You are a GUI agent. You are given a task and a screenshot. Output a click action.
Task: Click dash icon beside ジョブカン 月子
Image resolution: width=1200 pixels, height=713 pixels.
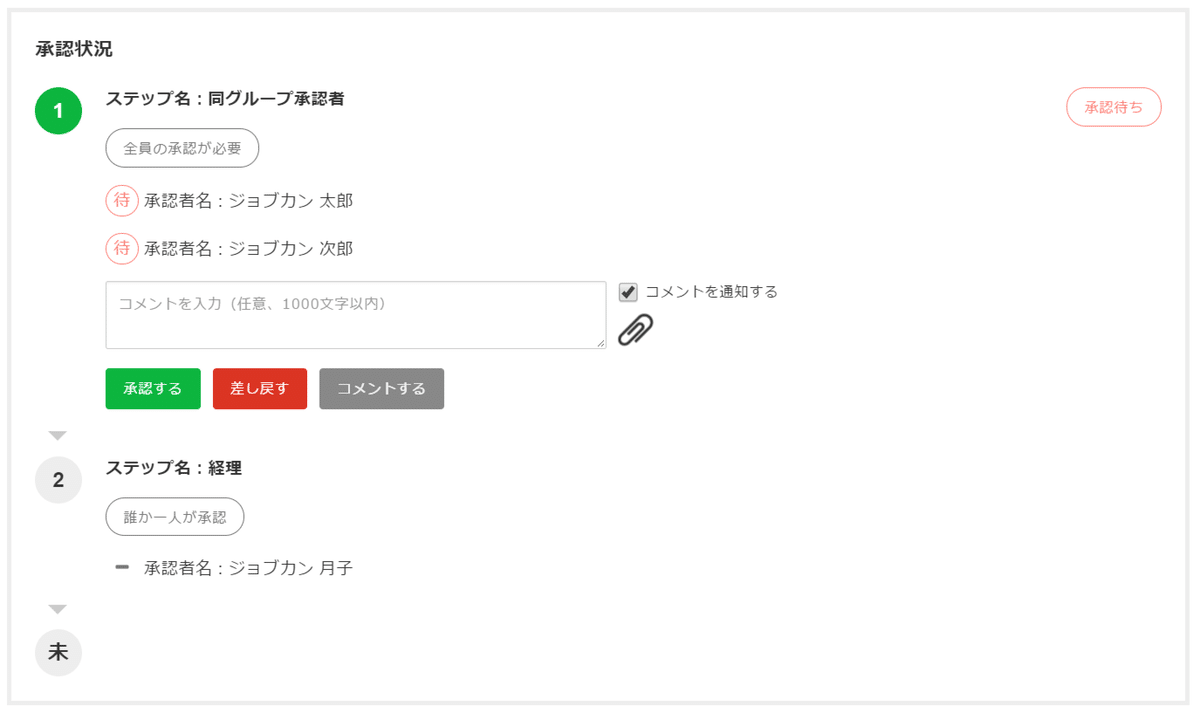click(x=122, y=568)
